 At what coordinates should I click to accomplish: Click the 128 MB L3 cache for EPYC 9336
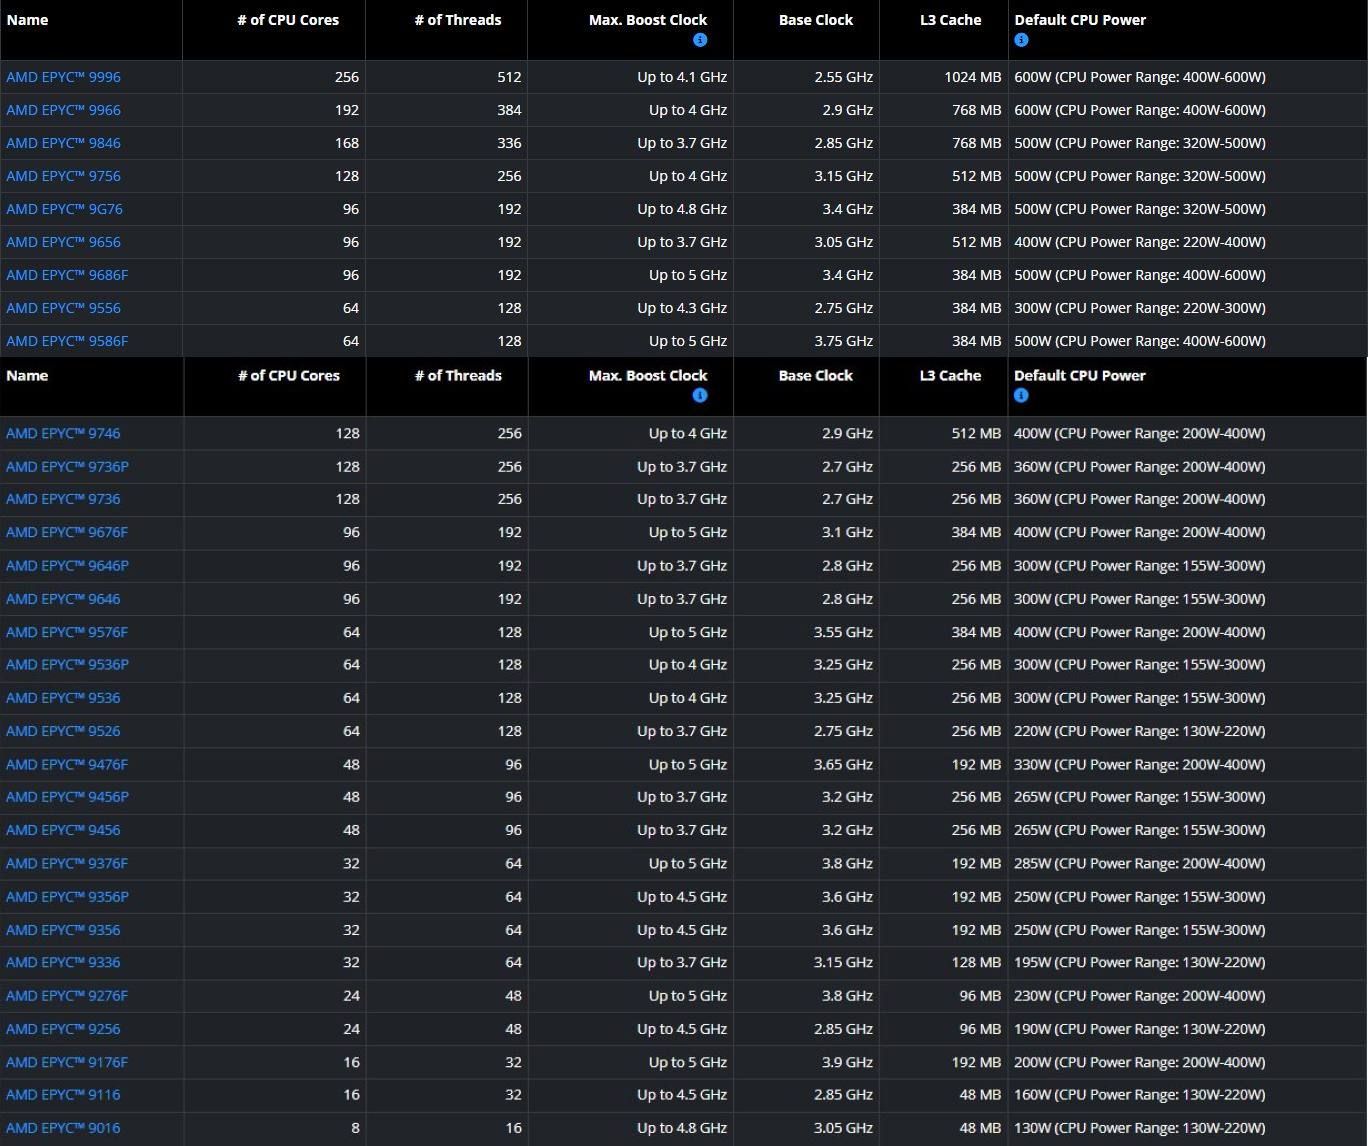click(976, 962)
